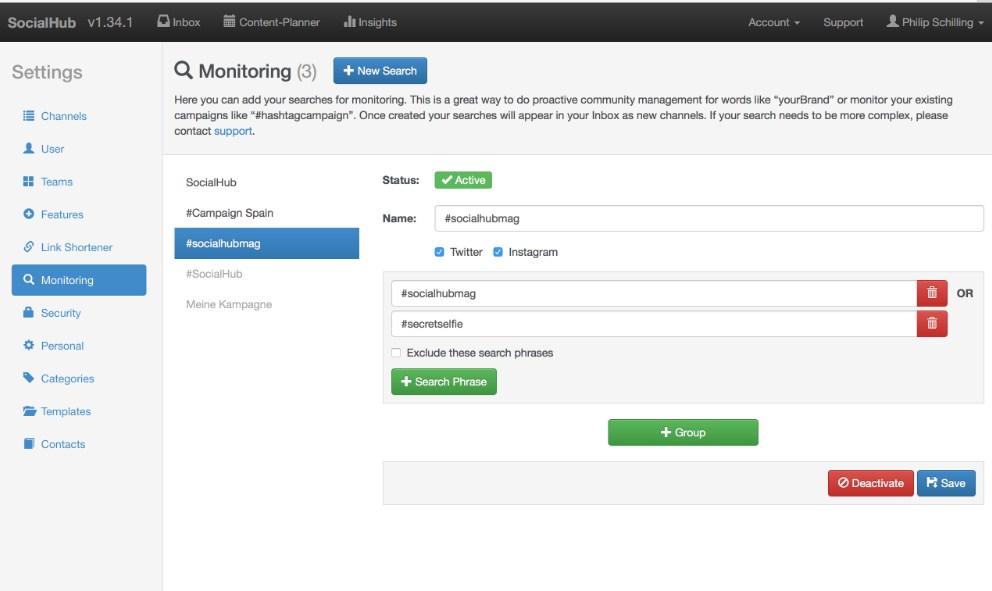Click the Personal gear icon
Screen dimensions: 992x591
28,345
